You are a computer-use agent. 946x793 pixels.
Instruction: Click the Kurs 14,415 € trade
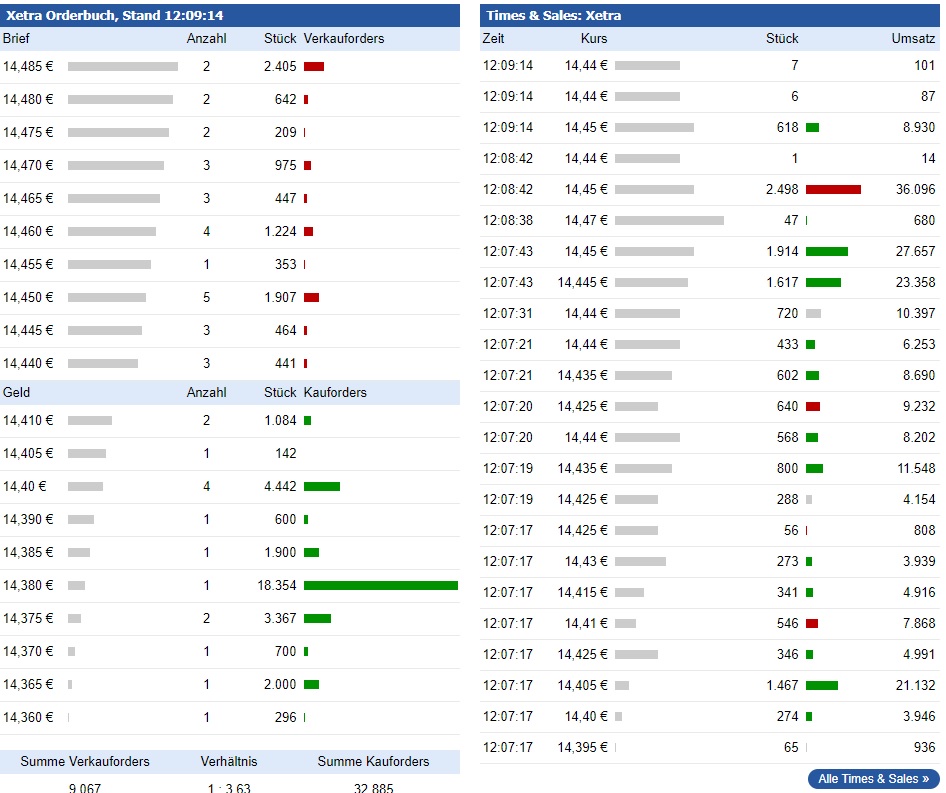pos(582,592)
